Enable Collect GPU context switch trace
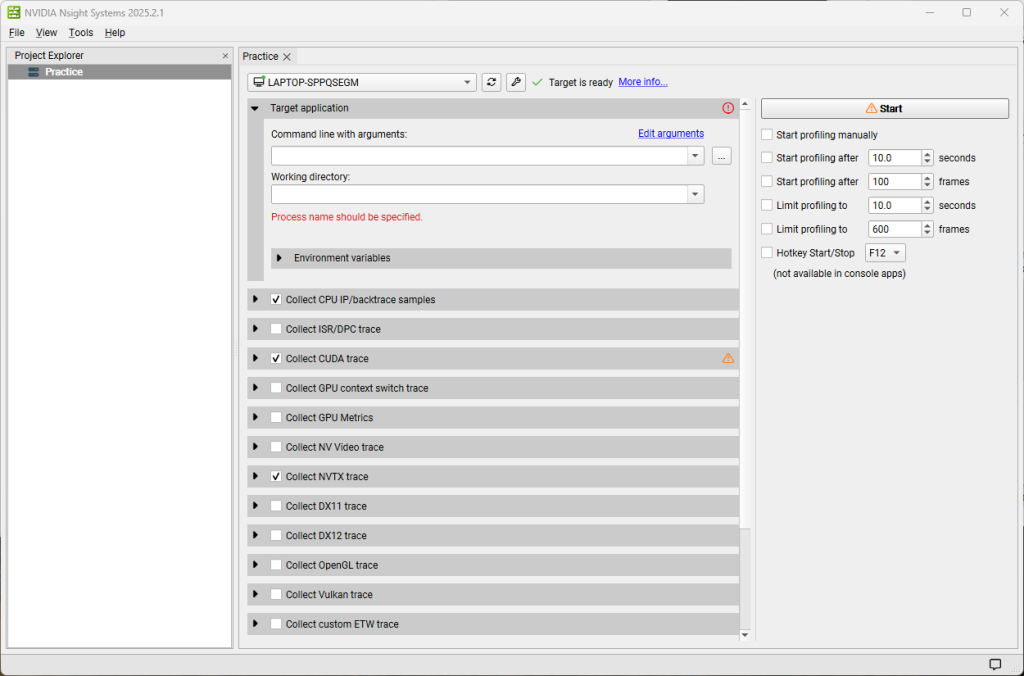Image resolution: width=1024 pixels, height=676 pixels. pyautogui.click(x=276, y=388)
